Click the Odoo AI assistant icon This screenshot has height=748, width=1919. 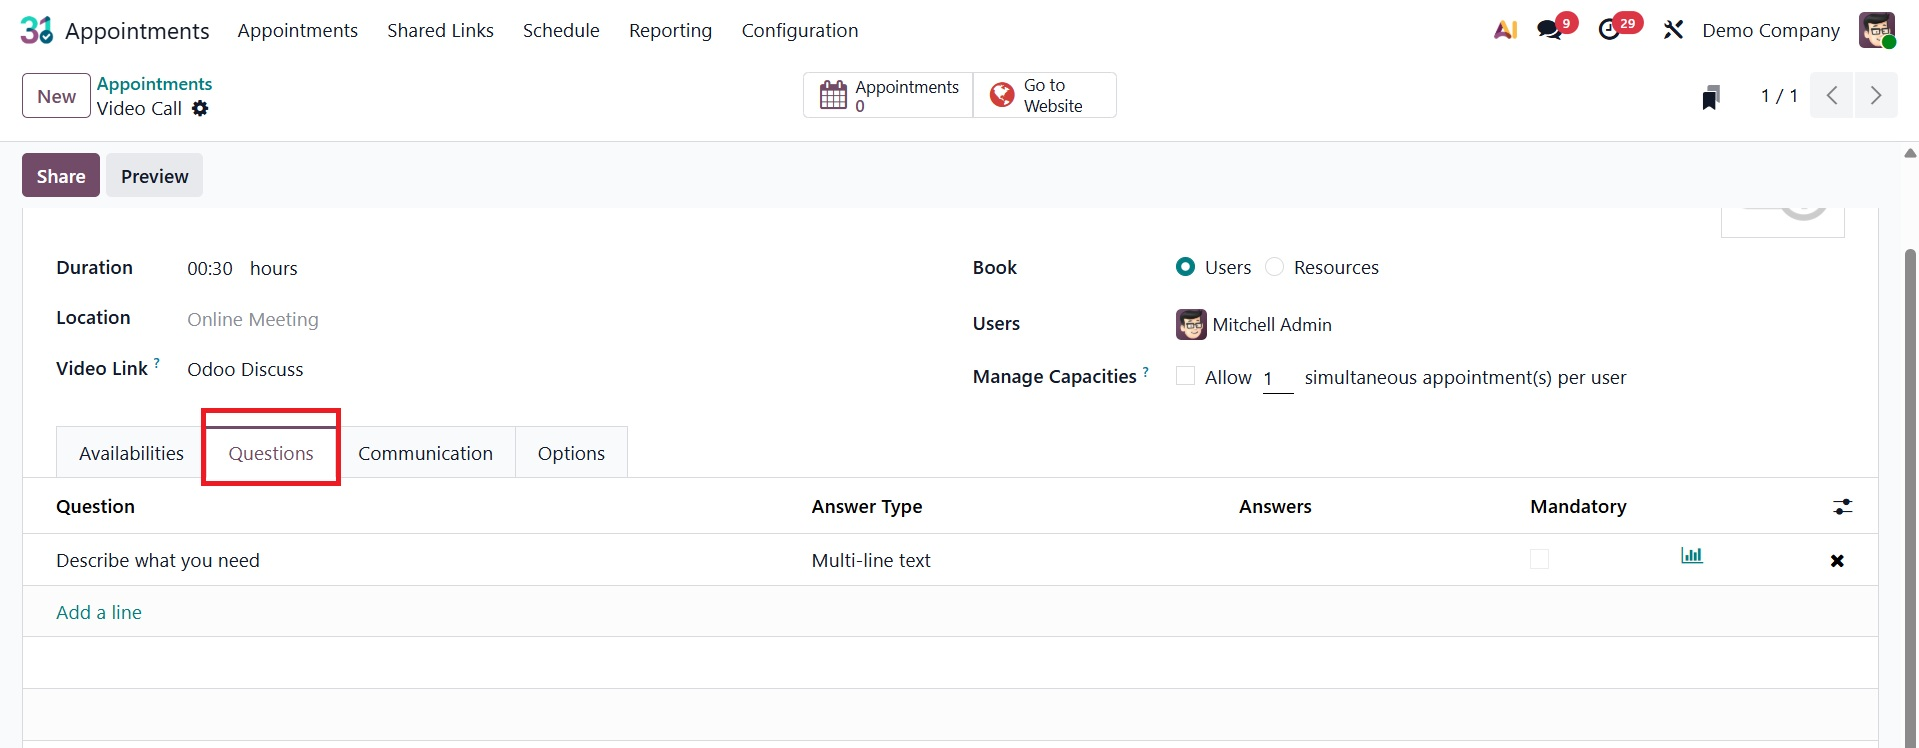1505,30
